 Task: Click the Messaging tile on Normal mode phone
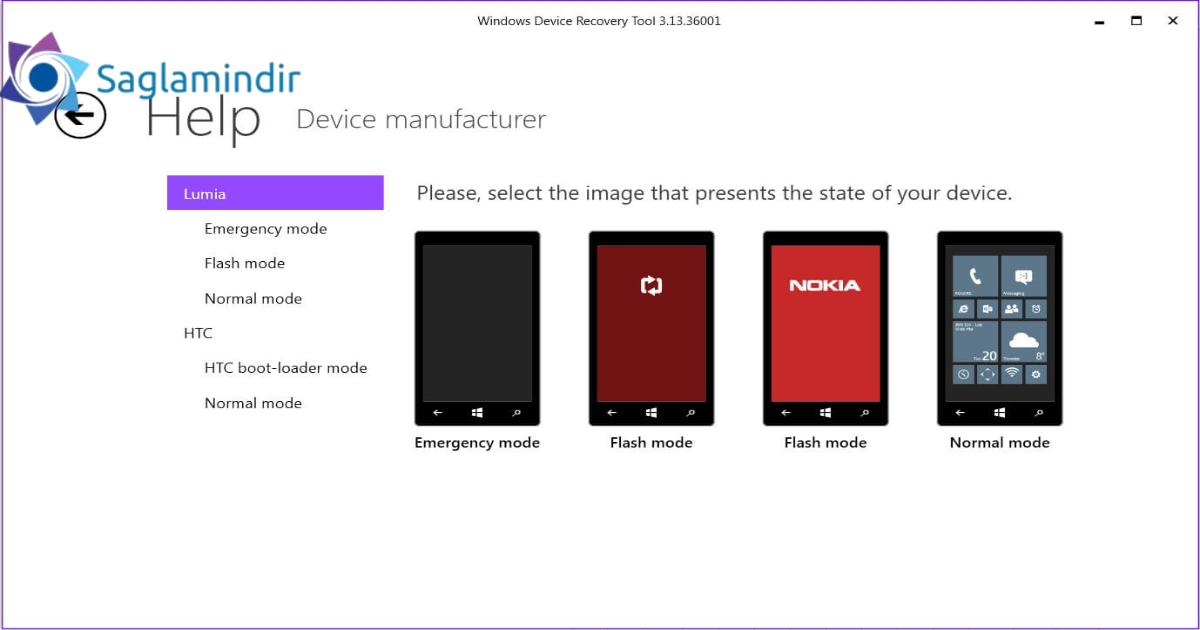(1024, 276)
